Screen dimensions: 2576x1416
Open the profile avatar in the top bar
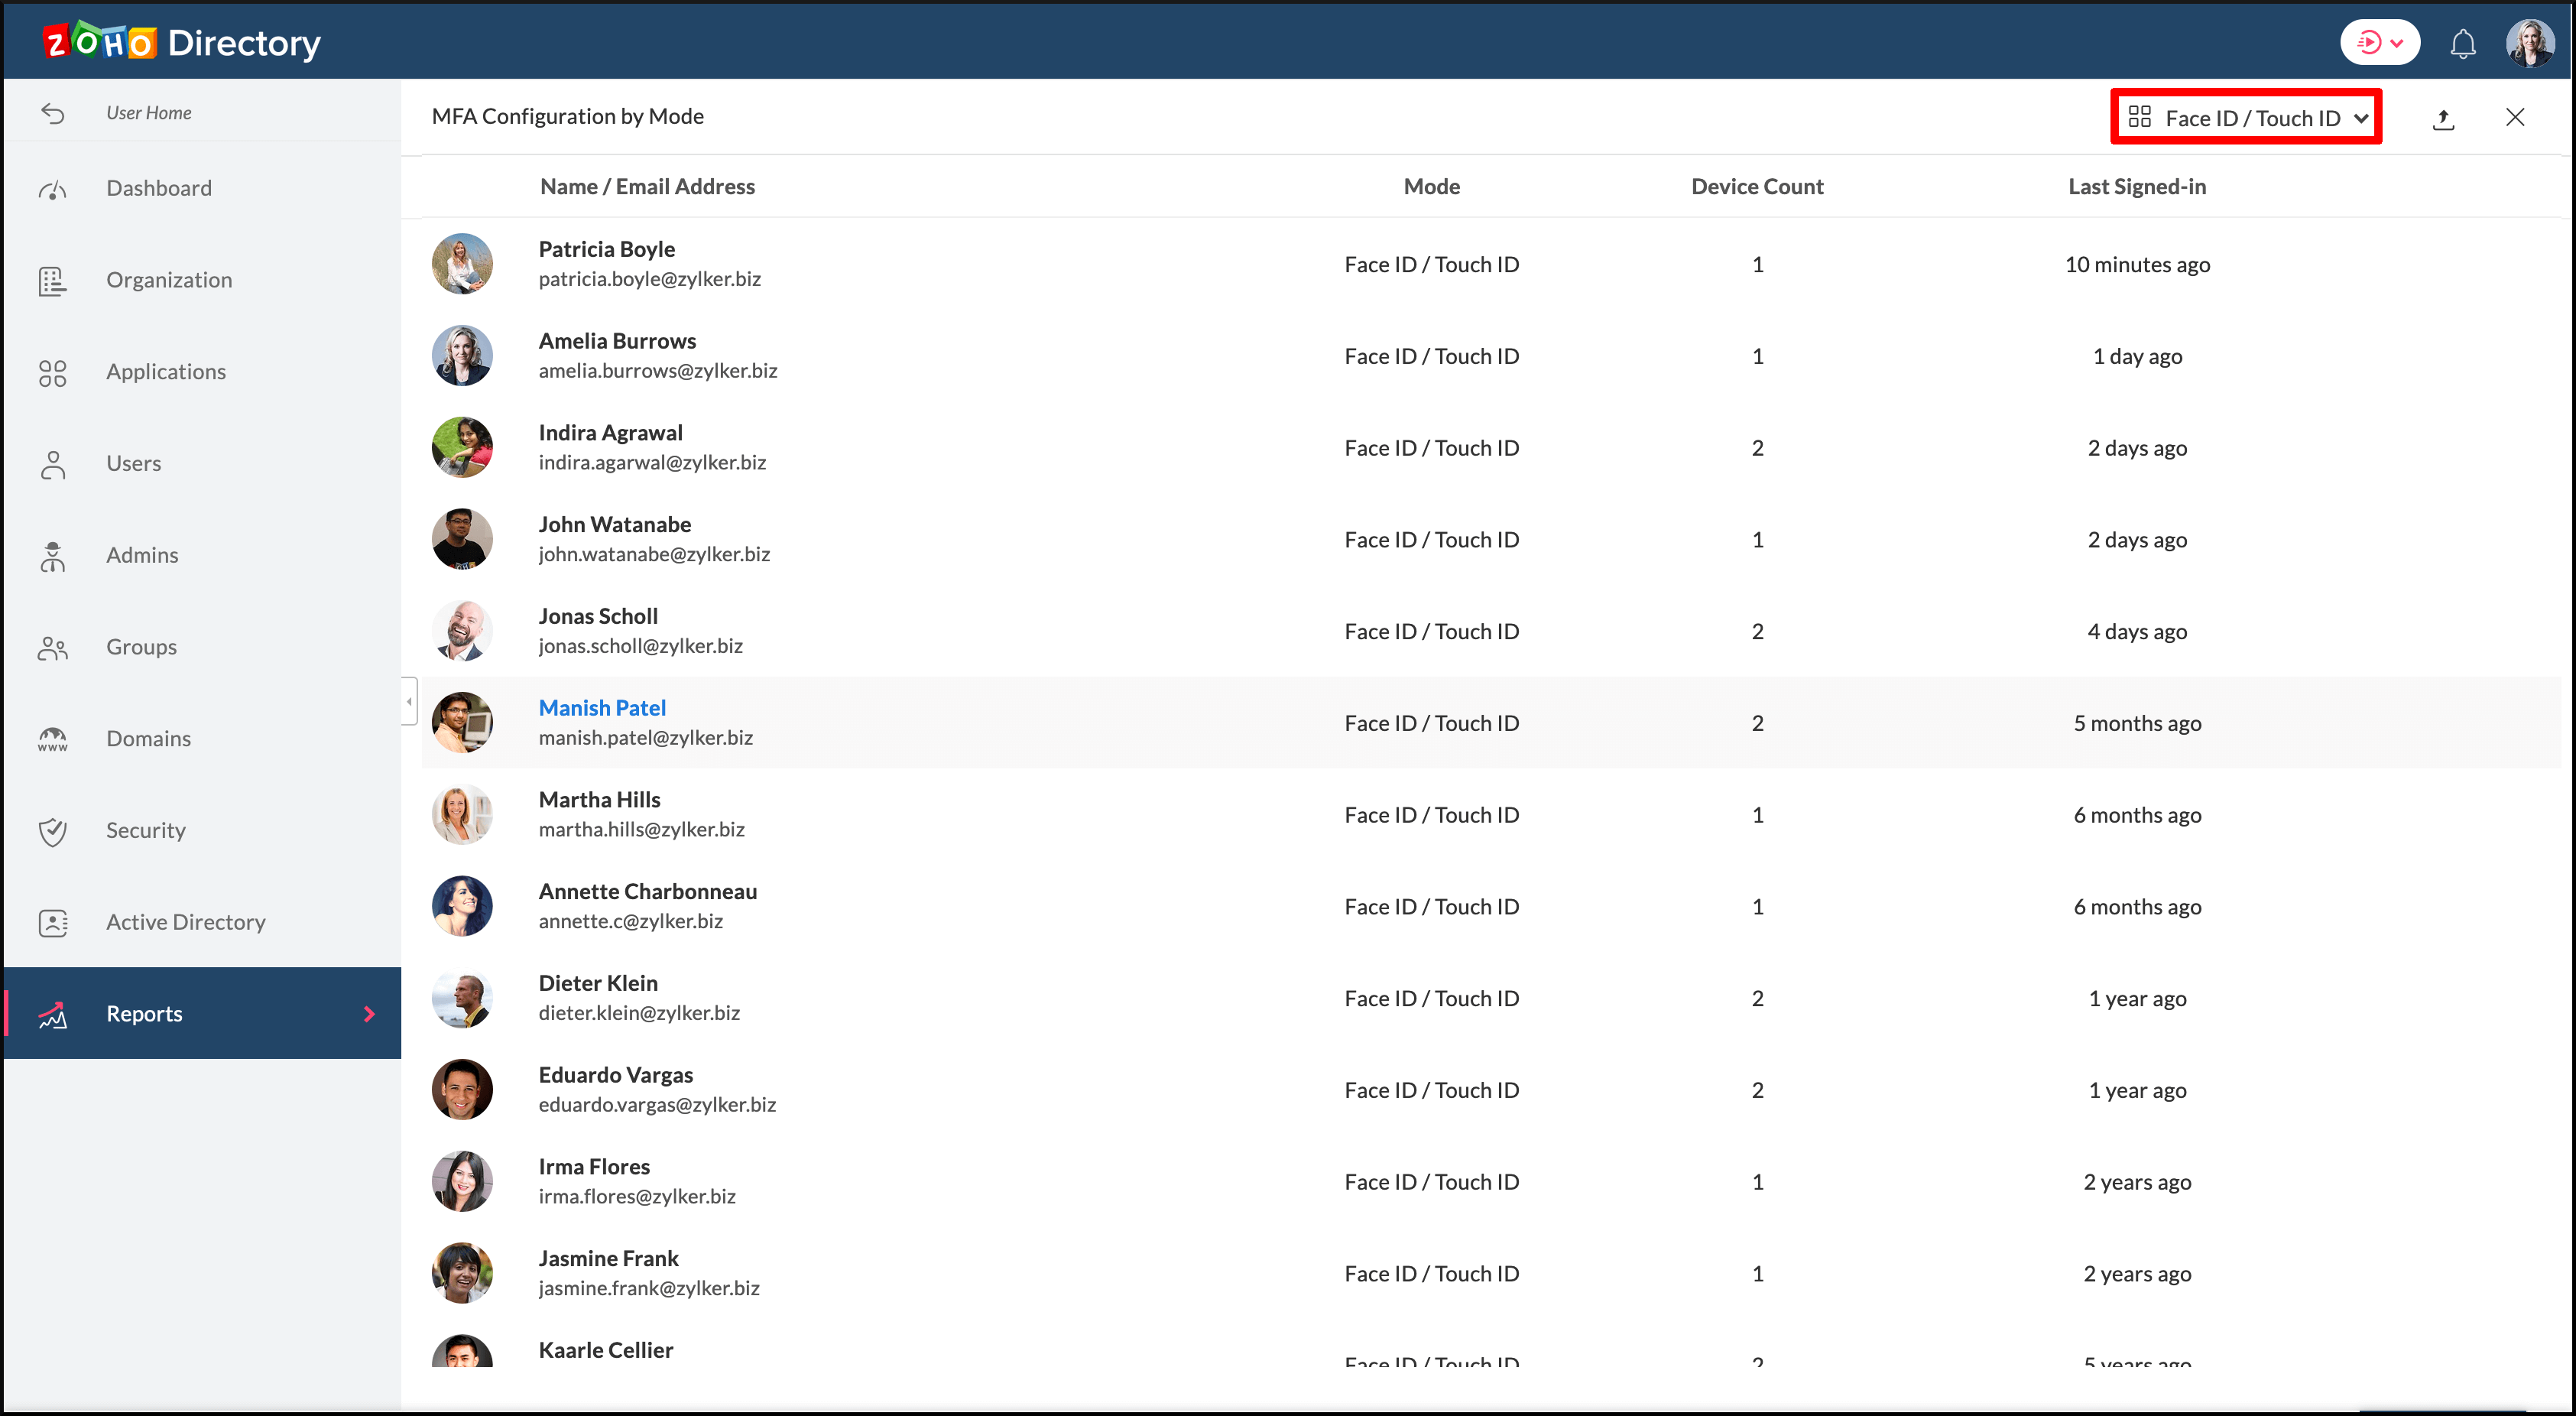tap(2529, 44)
